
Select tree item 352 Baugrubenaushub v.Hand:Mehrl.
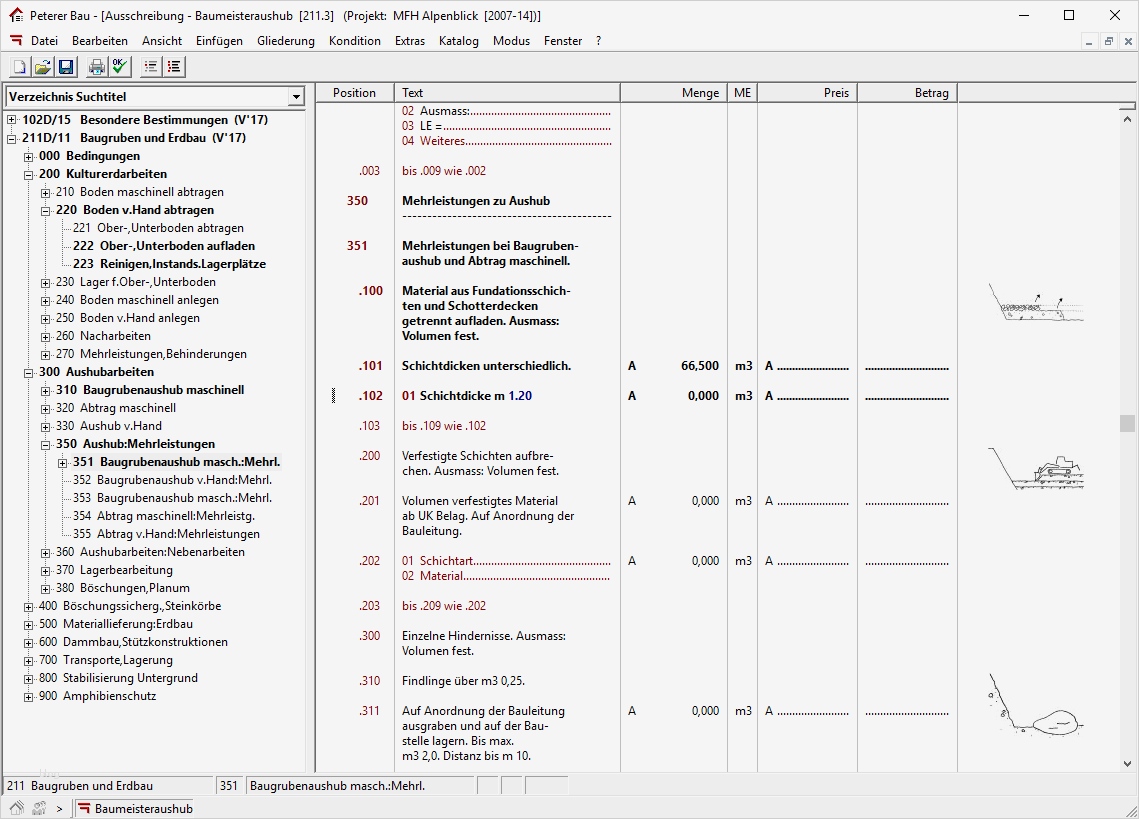(x=172, y=480)
